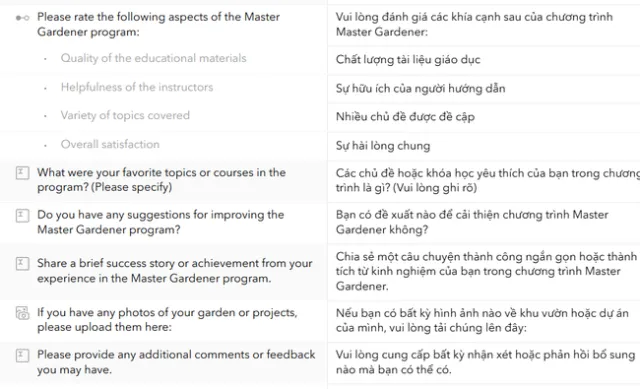This screenshot has height=389, width=640.
Task: Click the text icon beside additional comments question
Action: (22, 355)
